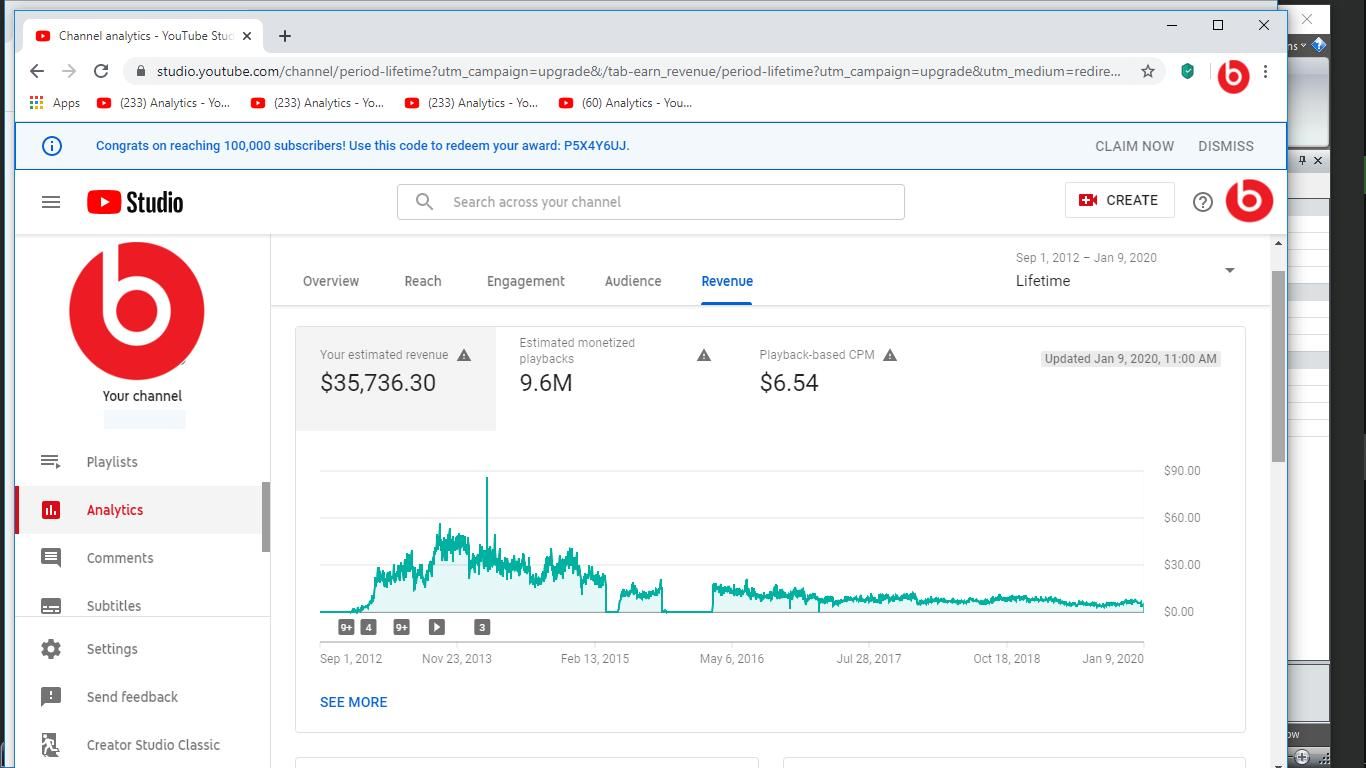Click the browser address bar URL

click(638, 71)
